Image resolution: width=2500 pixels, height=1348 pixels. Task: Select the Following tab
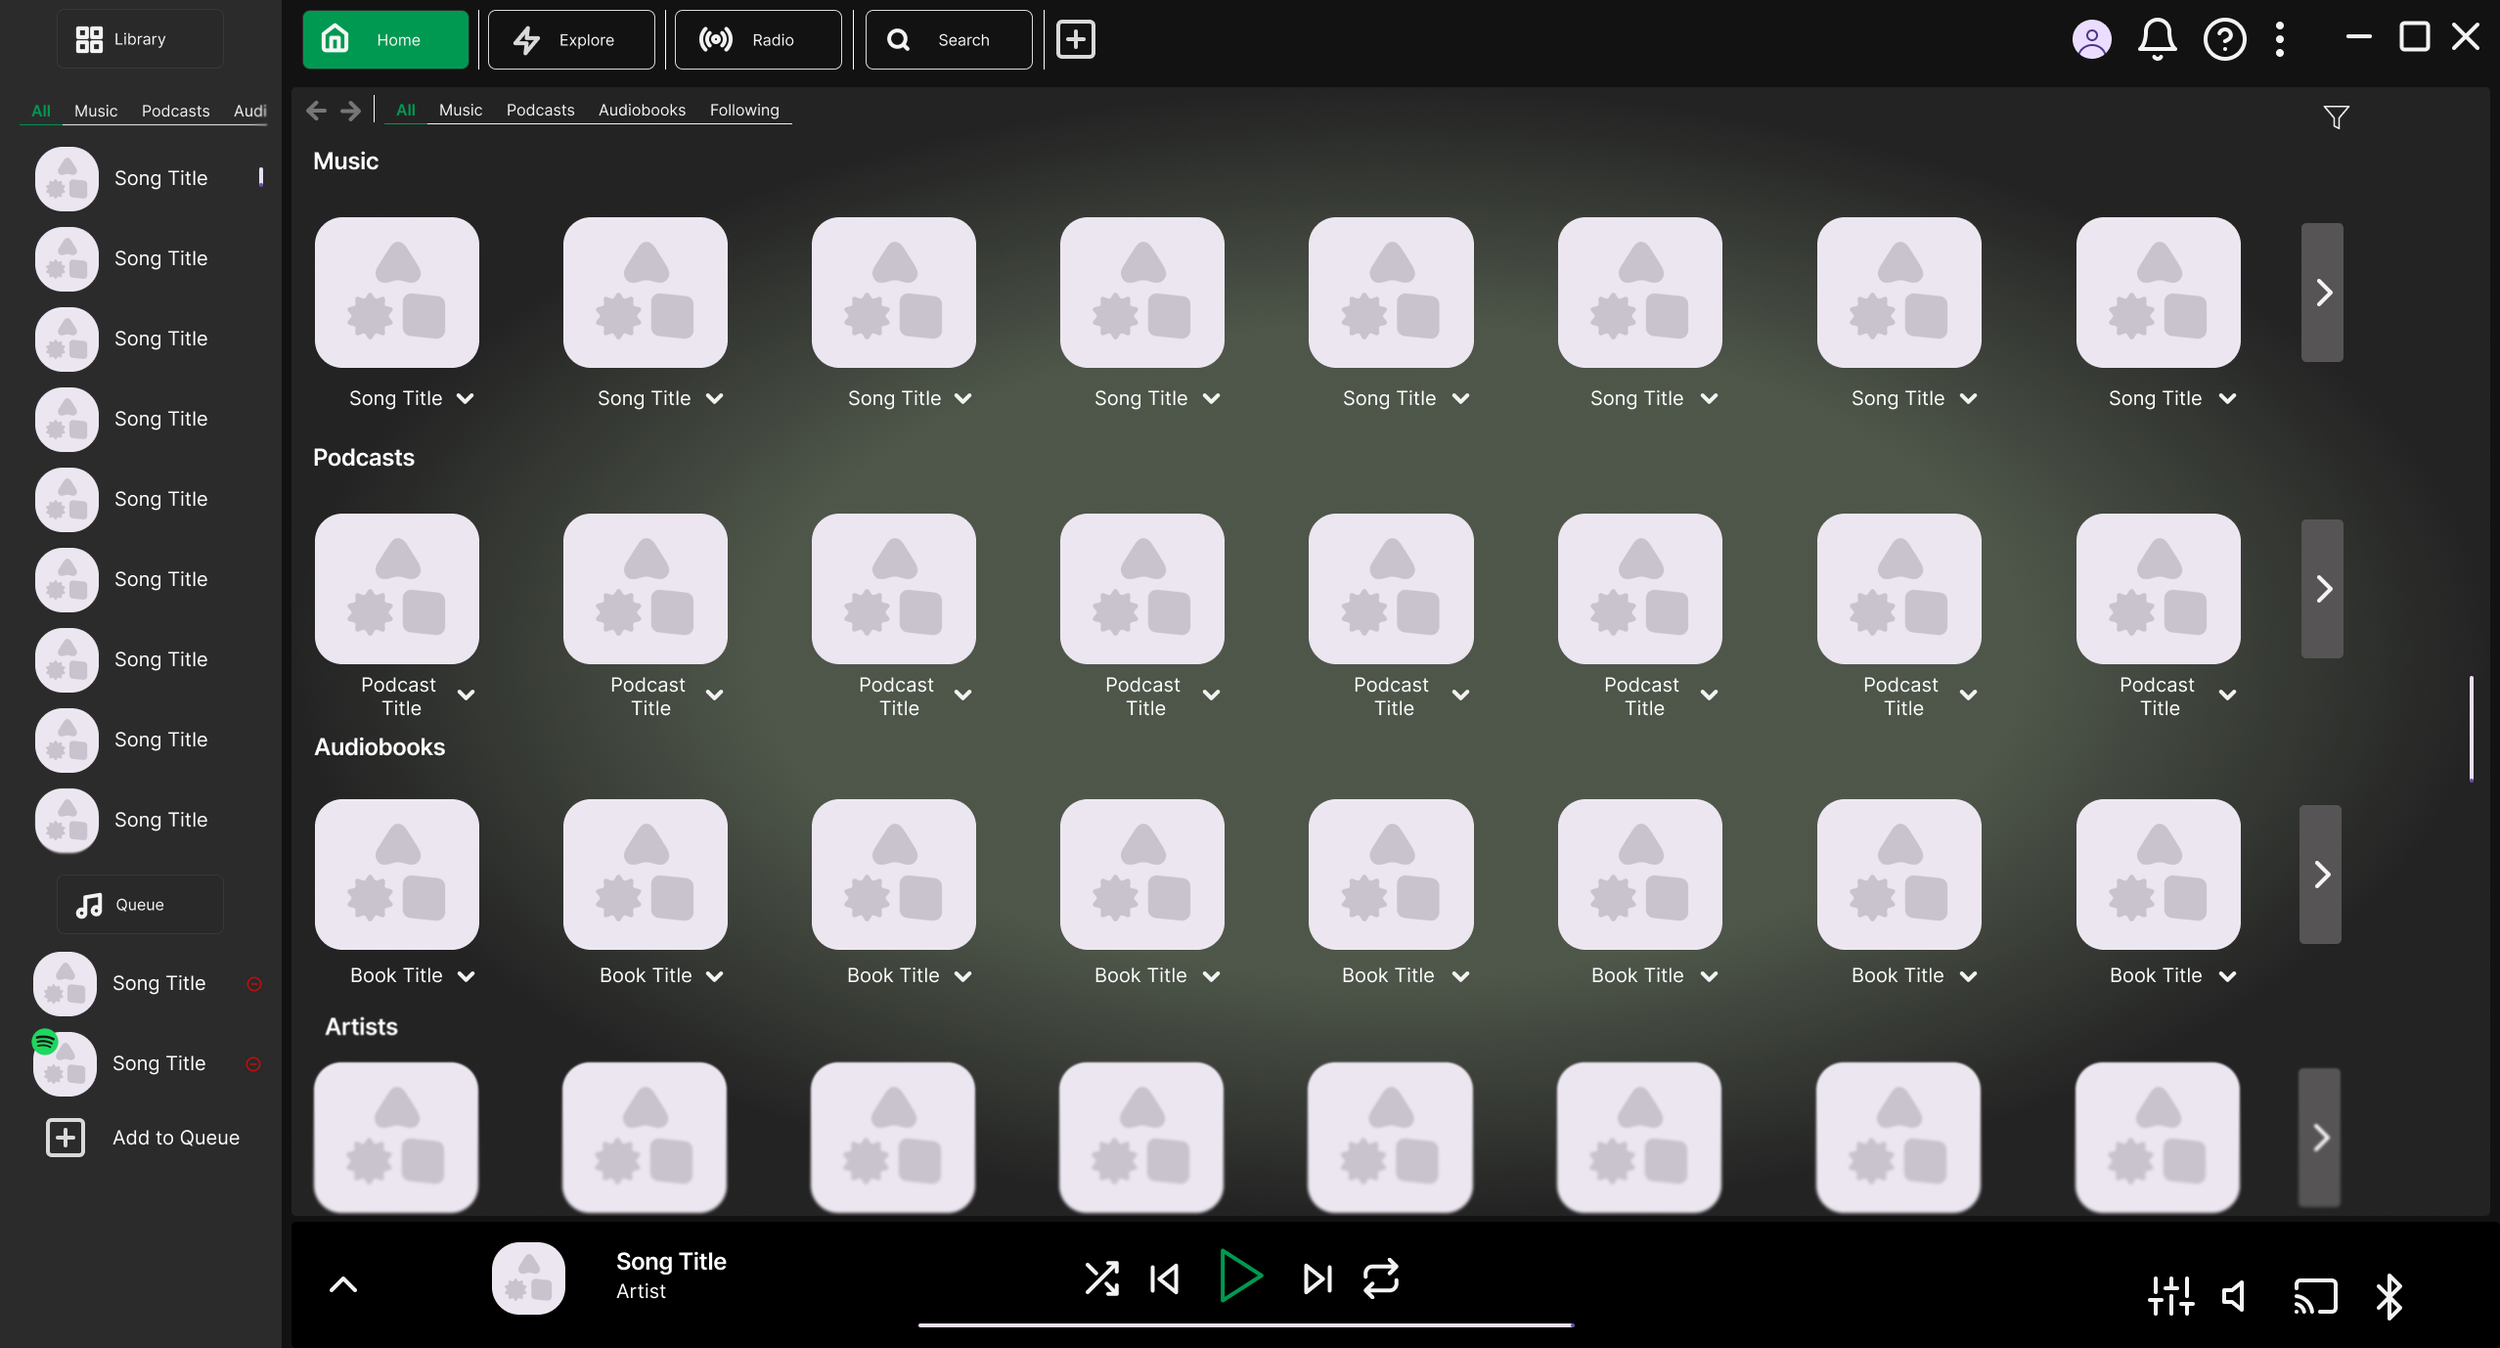744,110
